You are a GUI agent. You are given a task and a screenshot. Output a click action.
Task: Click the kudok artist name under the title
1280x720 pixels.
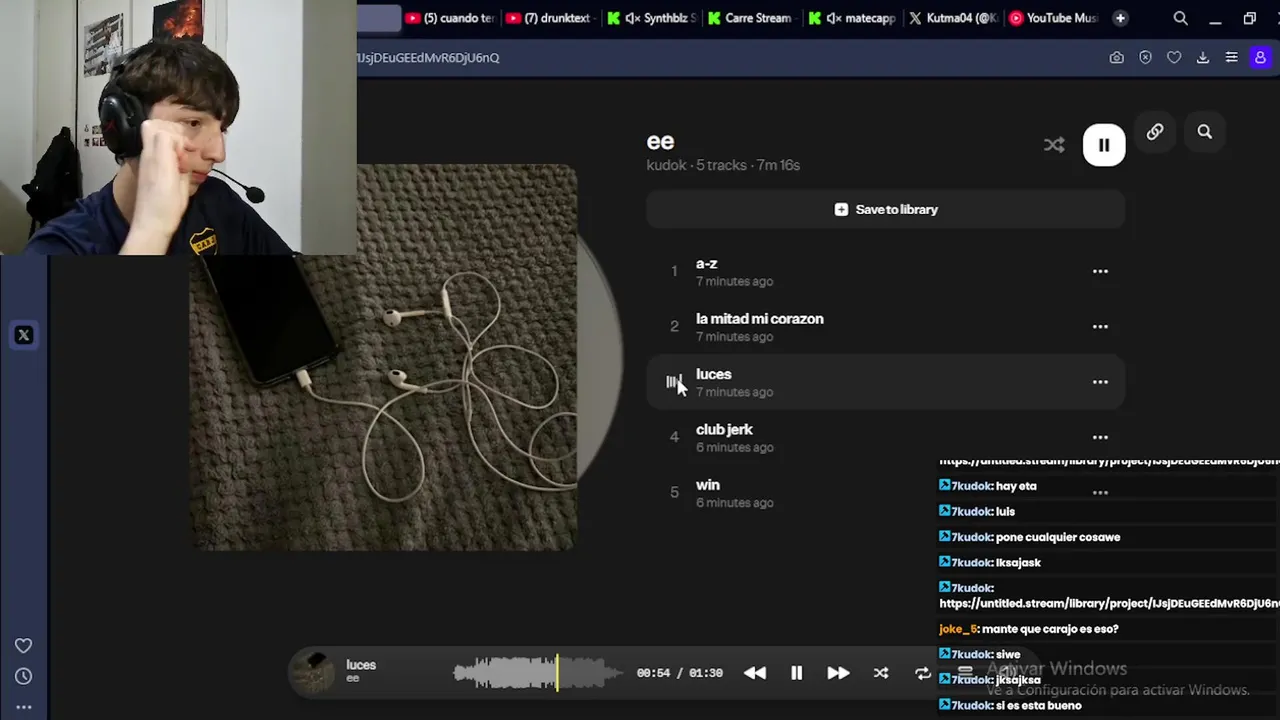pos(666,165)
